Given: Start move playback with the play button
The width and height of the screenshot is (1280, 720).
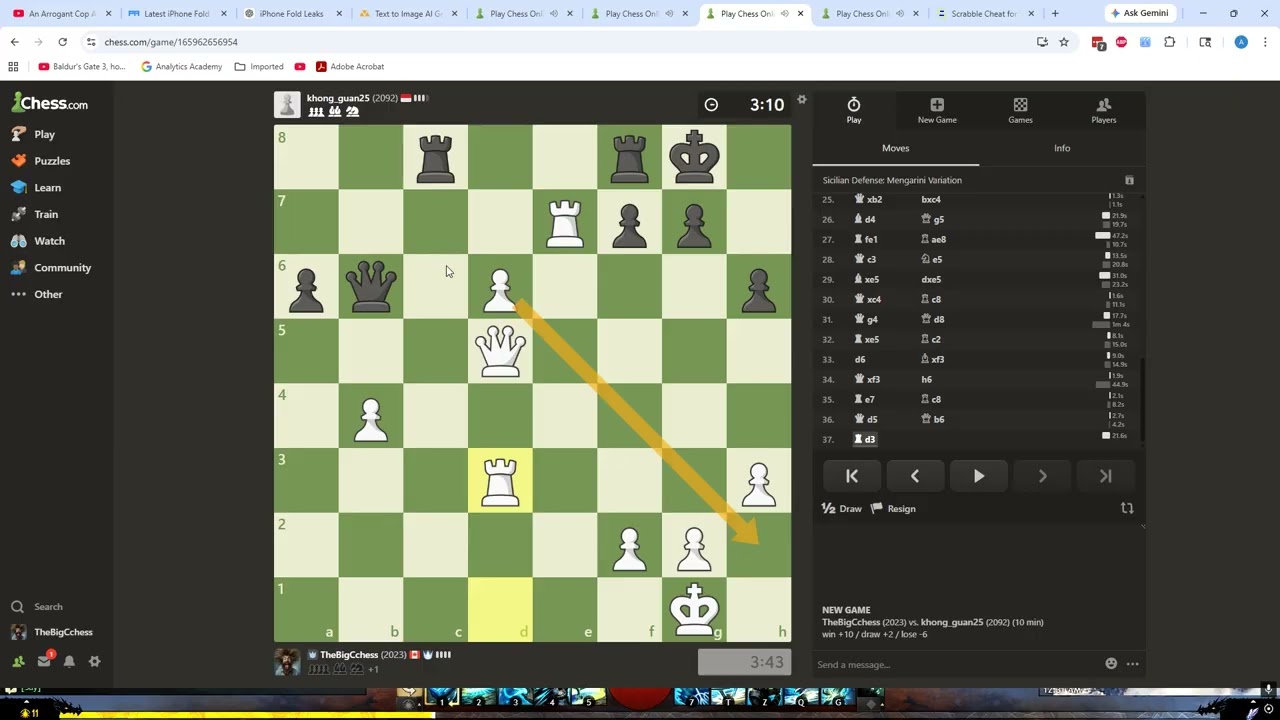Looking at the screenshot, I should pyautogui.click(x=979, y=477).
